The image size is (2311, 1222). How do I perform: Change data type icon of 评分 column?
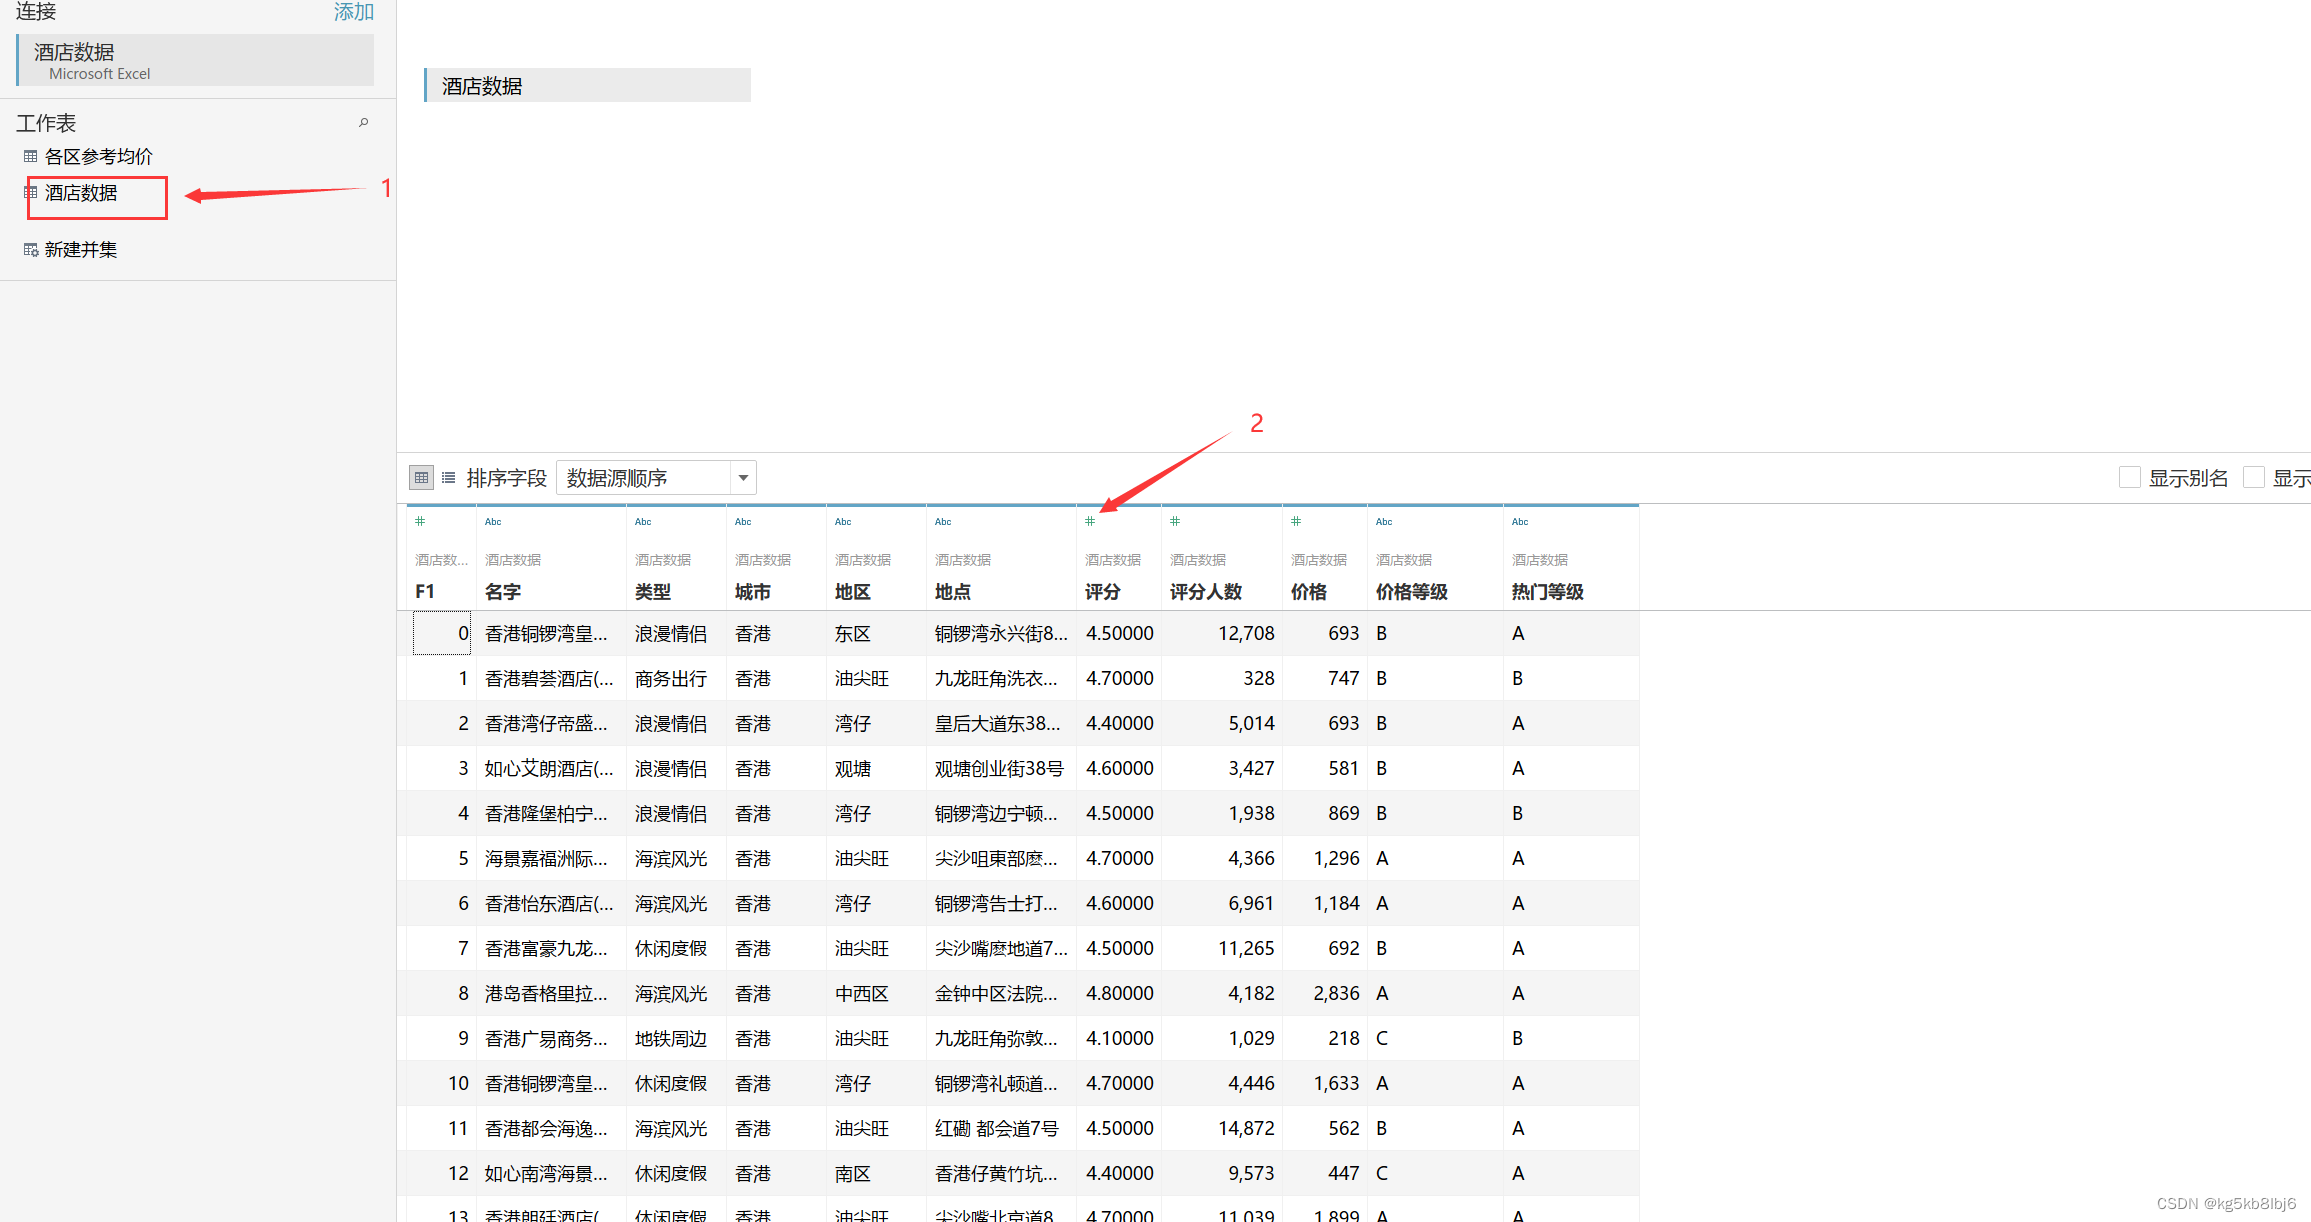coord(1090,521)
